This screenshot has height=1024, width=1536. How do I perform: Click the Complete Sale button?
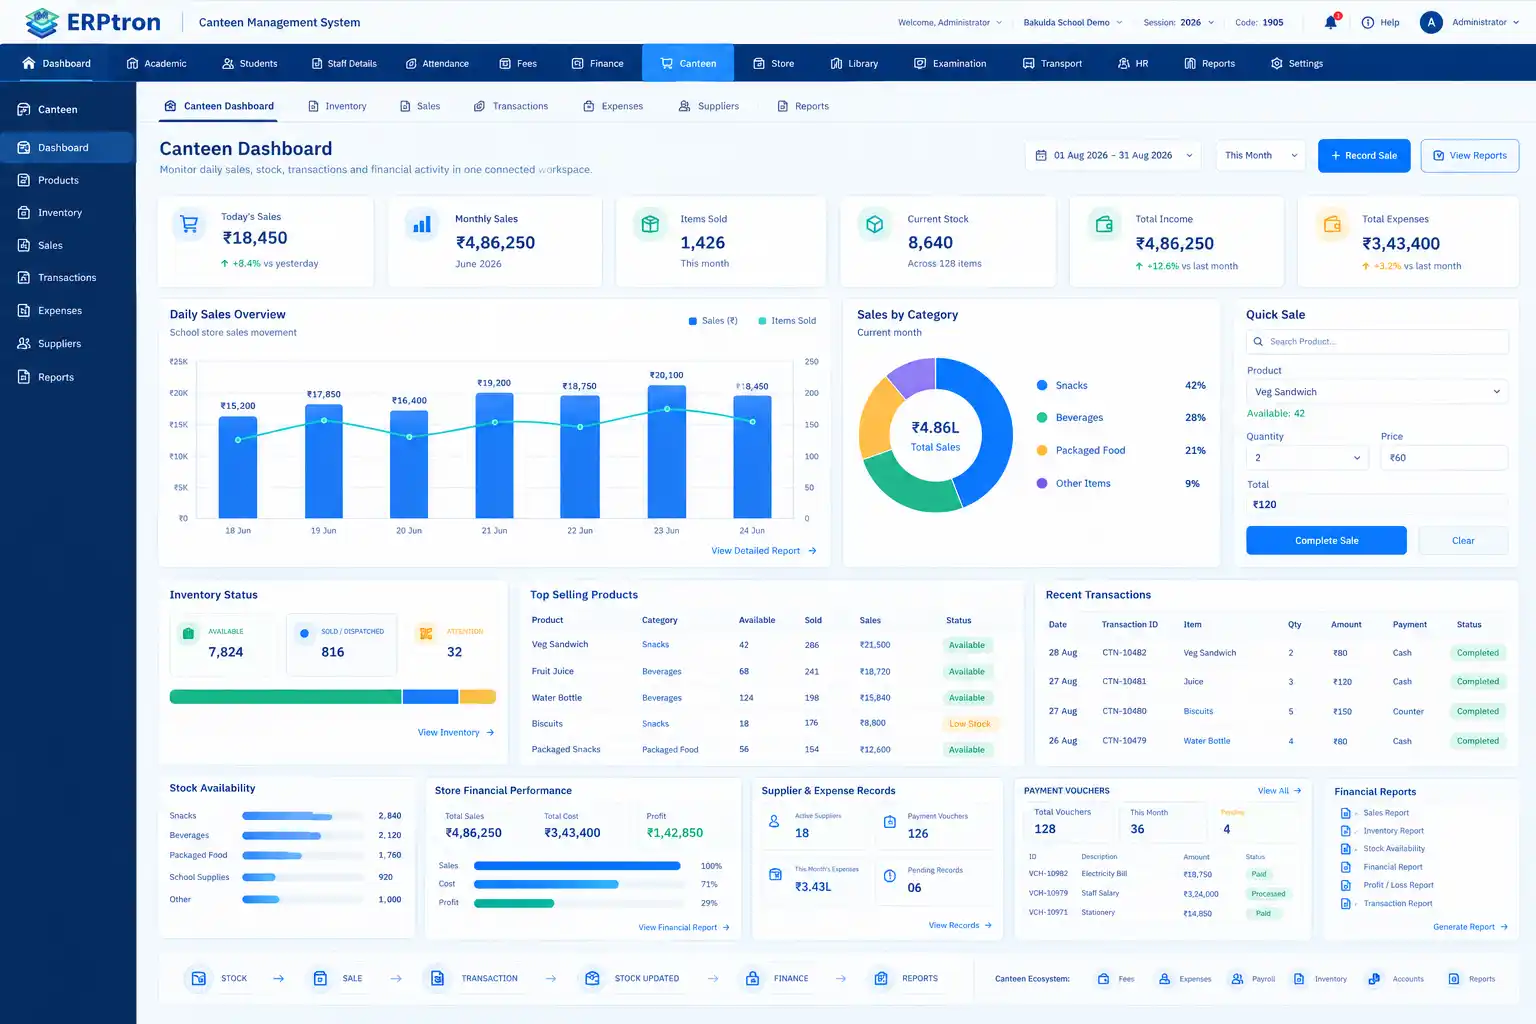(1326, 540)
